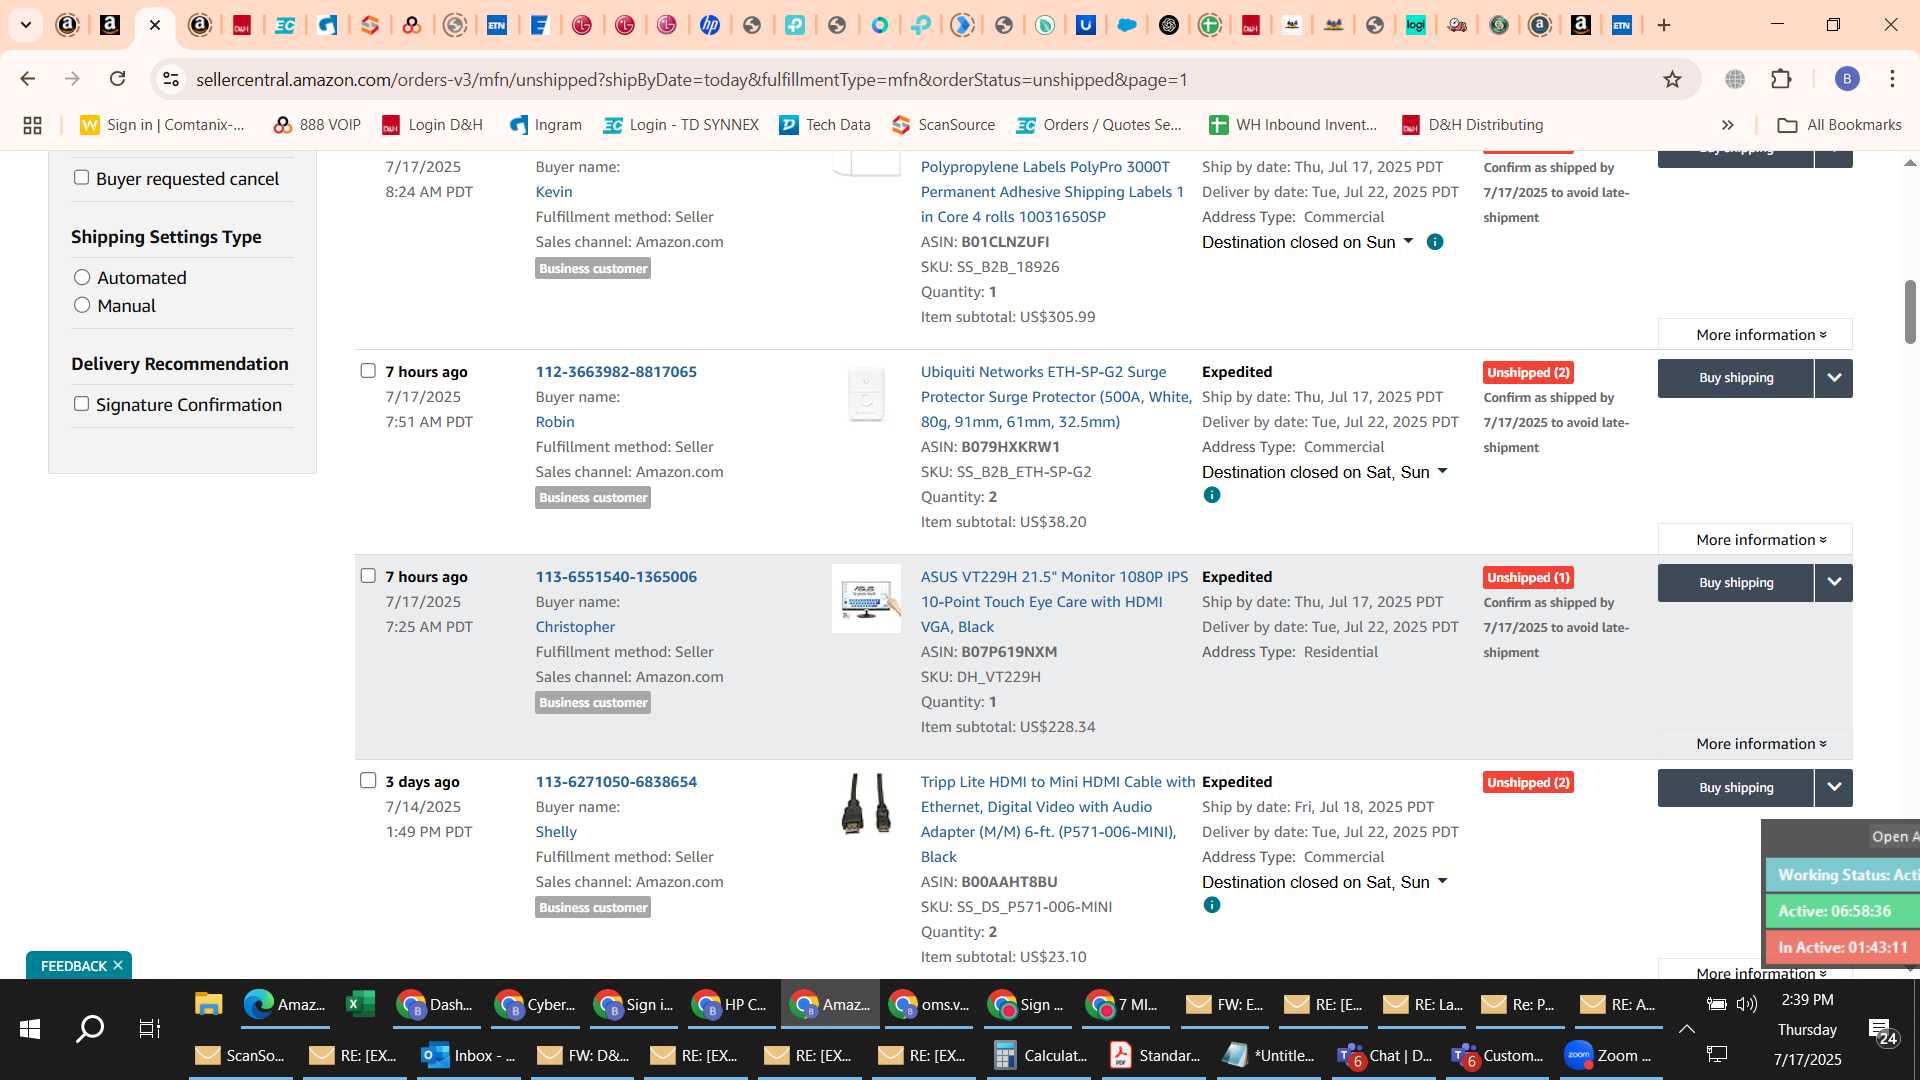View site information icon in the address bar
Viewport: 1920px width, 1080px height.
point(171,79)
